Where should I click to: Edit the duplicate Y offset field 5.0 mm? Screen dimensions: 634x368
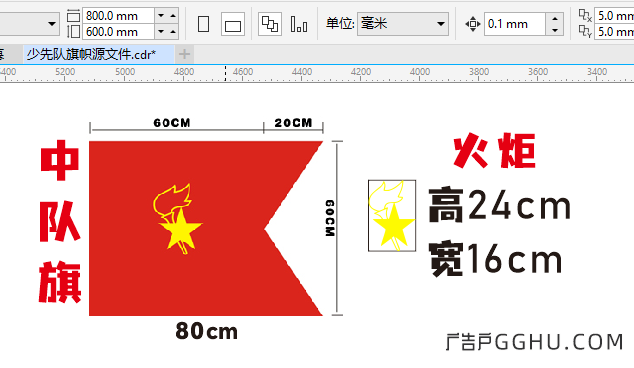pos(615,32)
